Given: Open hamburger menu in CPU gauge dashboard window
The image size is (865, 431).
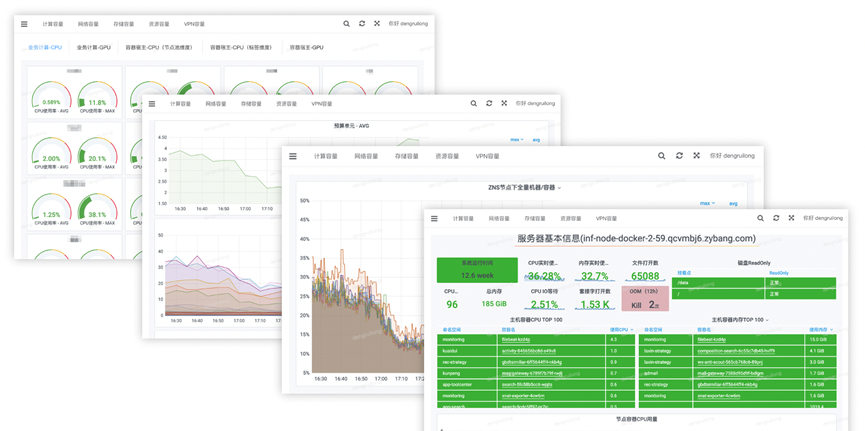Looking at the screenshot, I should coord(24,24).
